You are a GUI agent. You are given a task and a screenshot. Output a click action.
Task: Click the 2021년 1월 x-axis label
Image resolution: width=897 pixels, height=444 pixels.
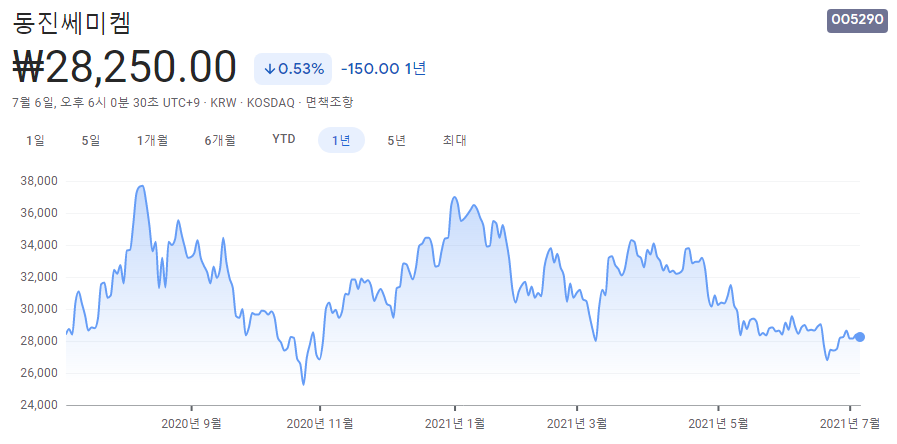pyautogui.click(x=455, y=423)
